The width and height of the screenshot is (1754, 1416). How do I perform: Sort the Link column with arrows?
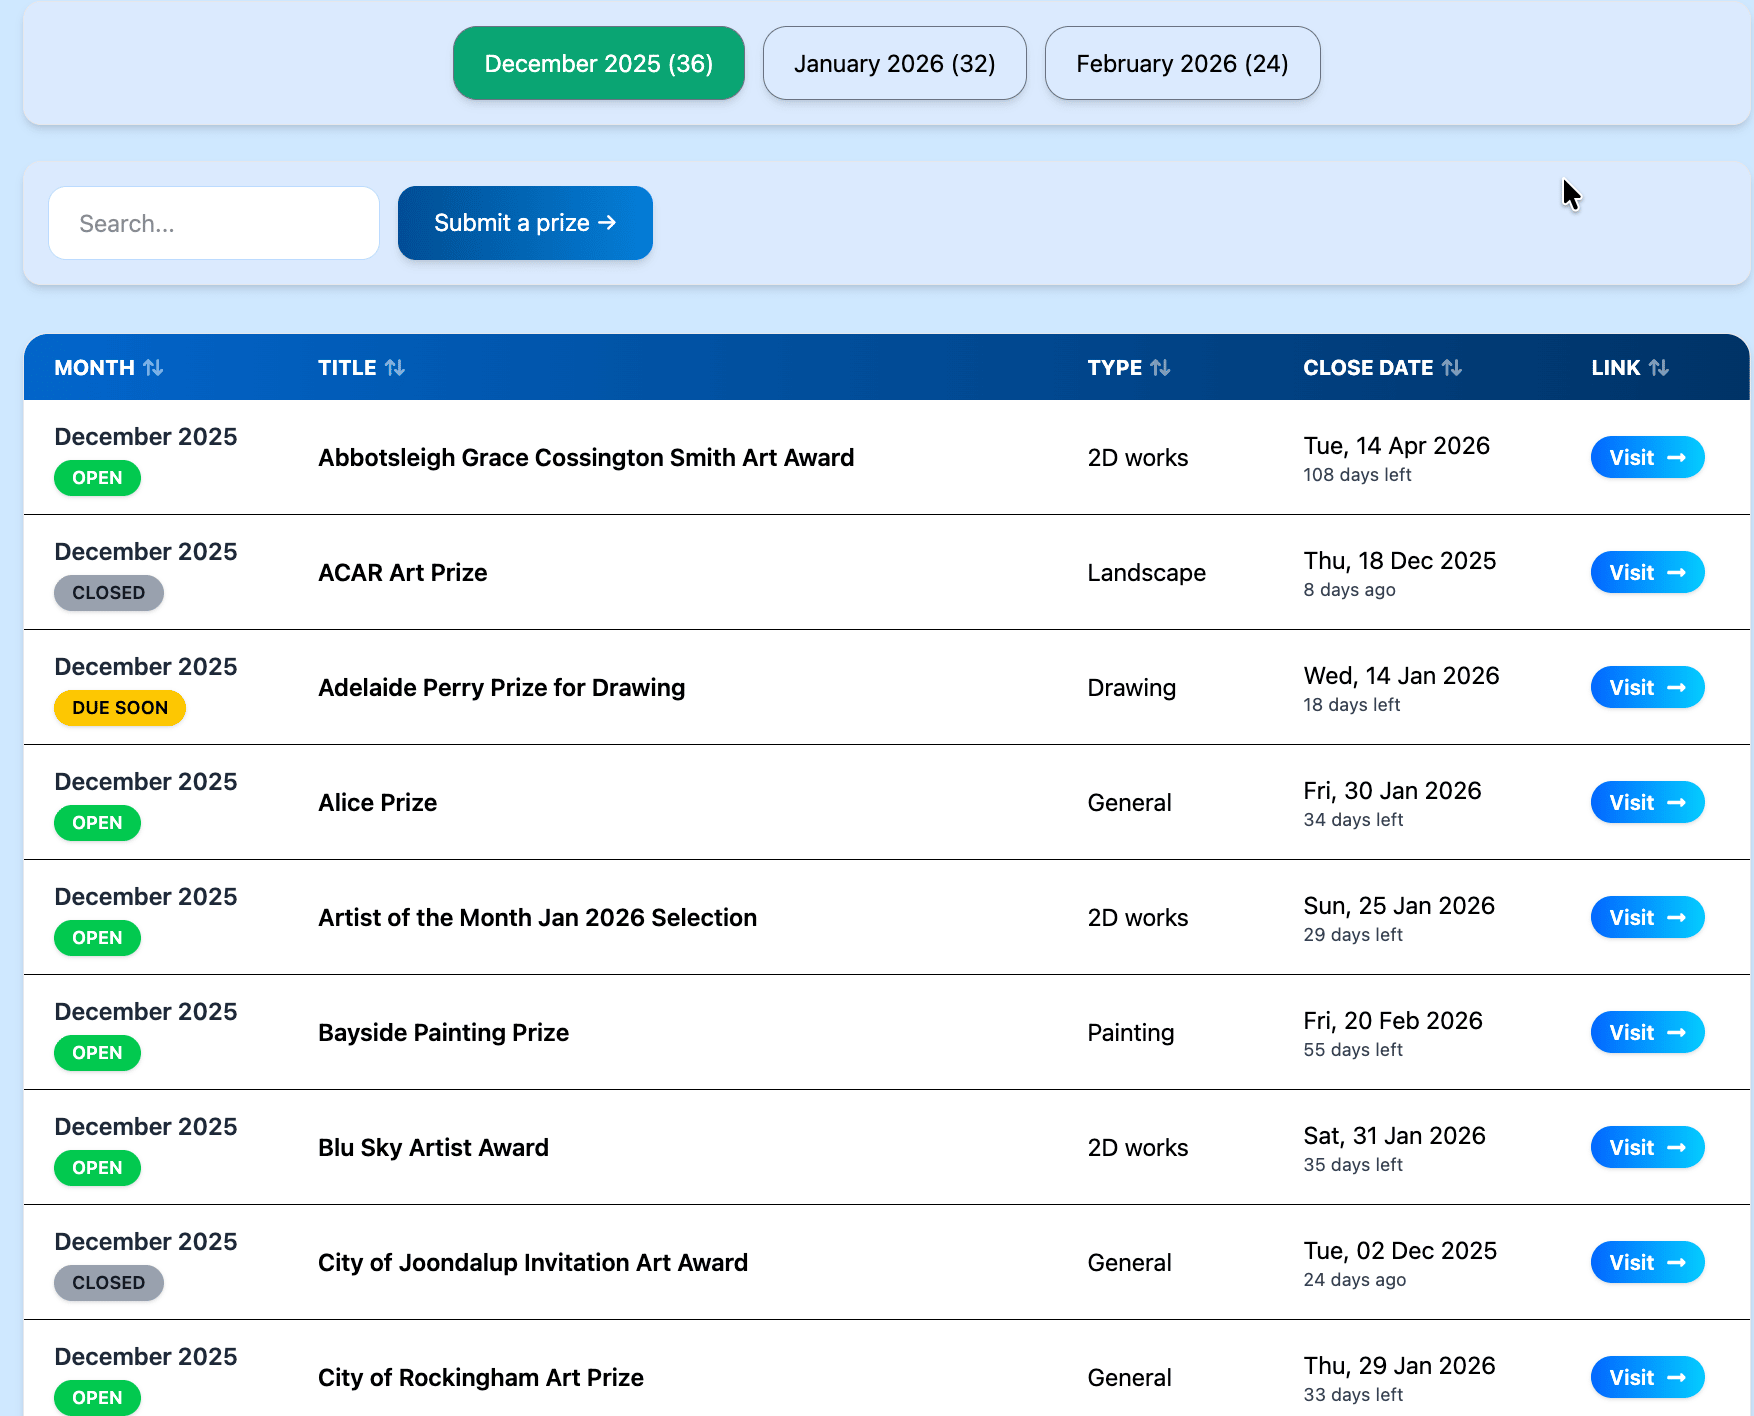tap(1659, 368)
